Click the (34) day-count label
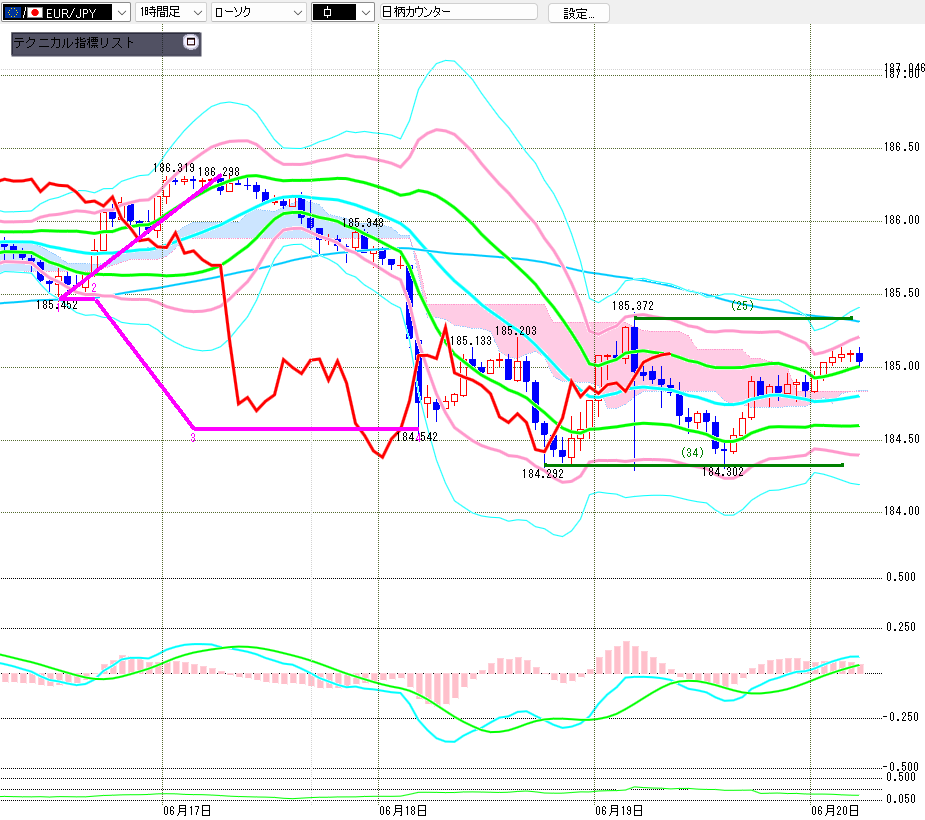Viewport: 925px width, 820px height. (692, 452)
